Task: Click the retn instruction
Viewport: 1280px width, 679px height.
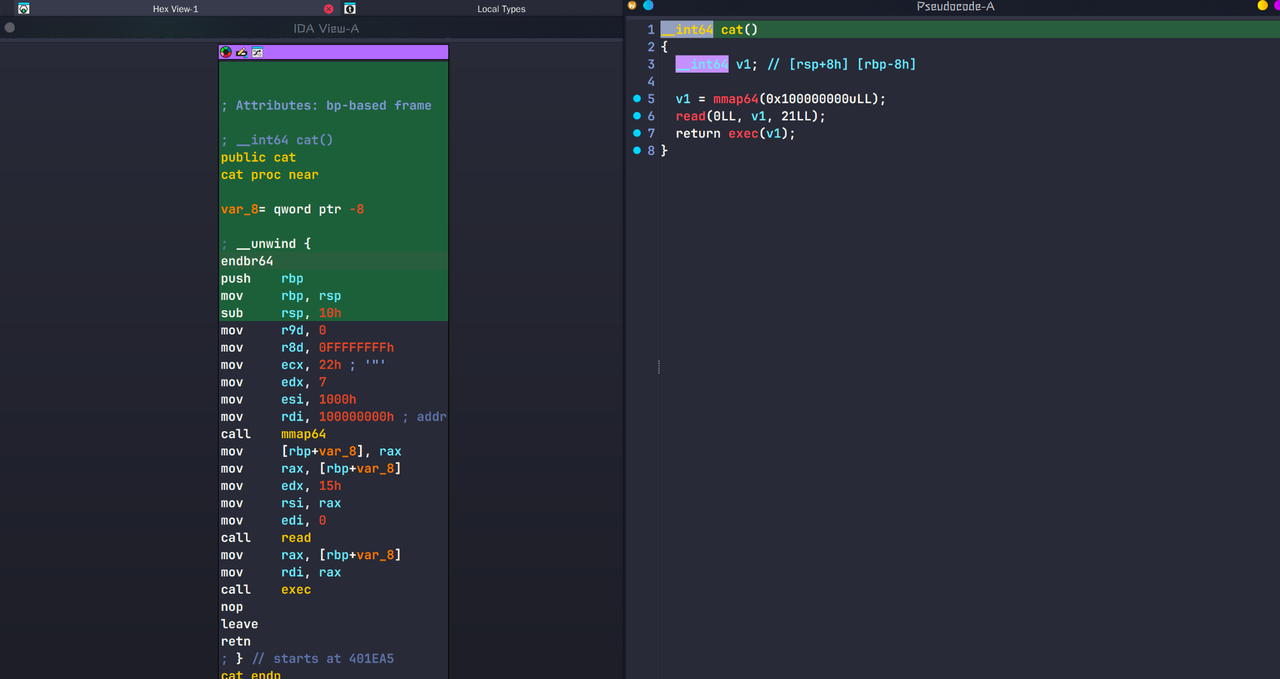Action: (236, 641)
